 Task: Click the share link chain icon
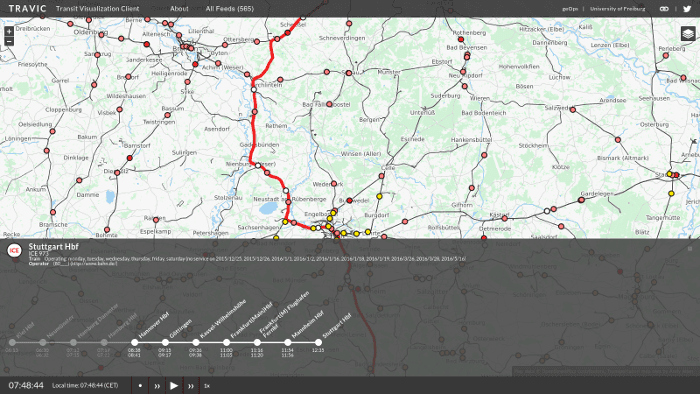pos(664,8)
